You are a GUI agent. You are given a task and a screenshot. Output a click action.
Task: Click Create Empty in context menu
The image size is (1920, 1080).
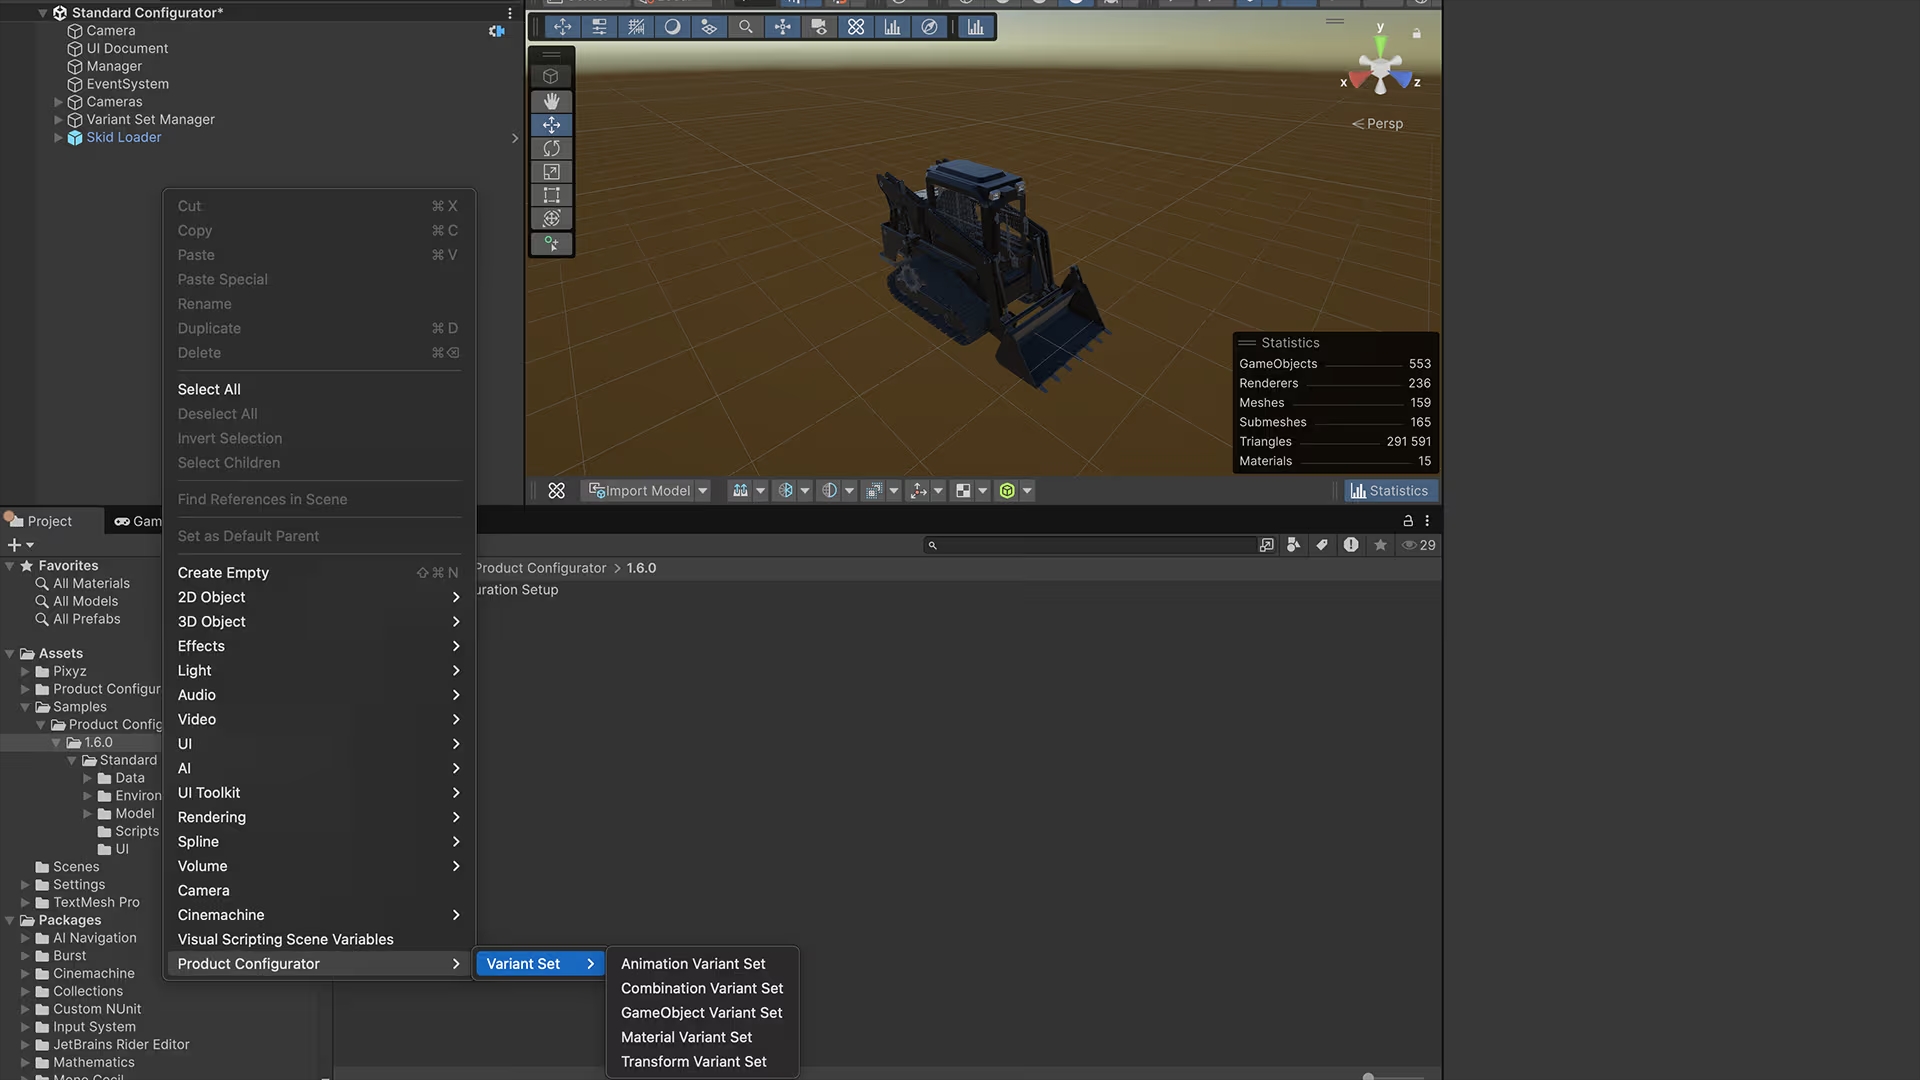223,573
